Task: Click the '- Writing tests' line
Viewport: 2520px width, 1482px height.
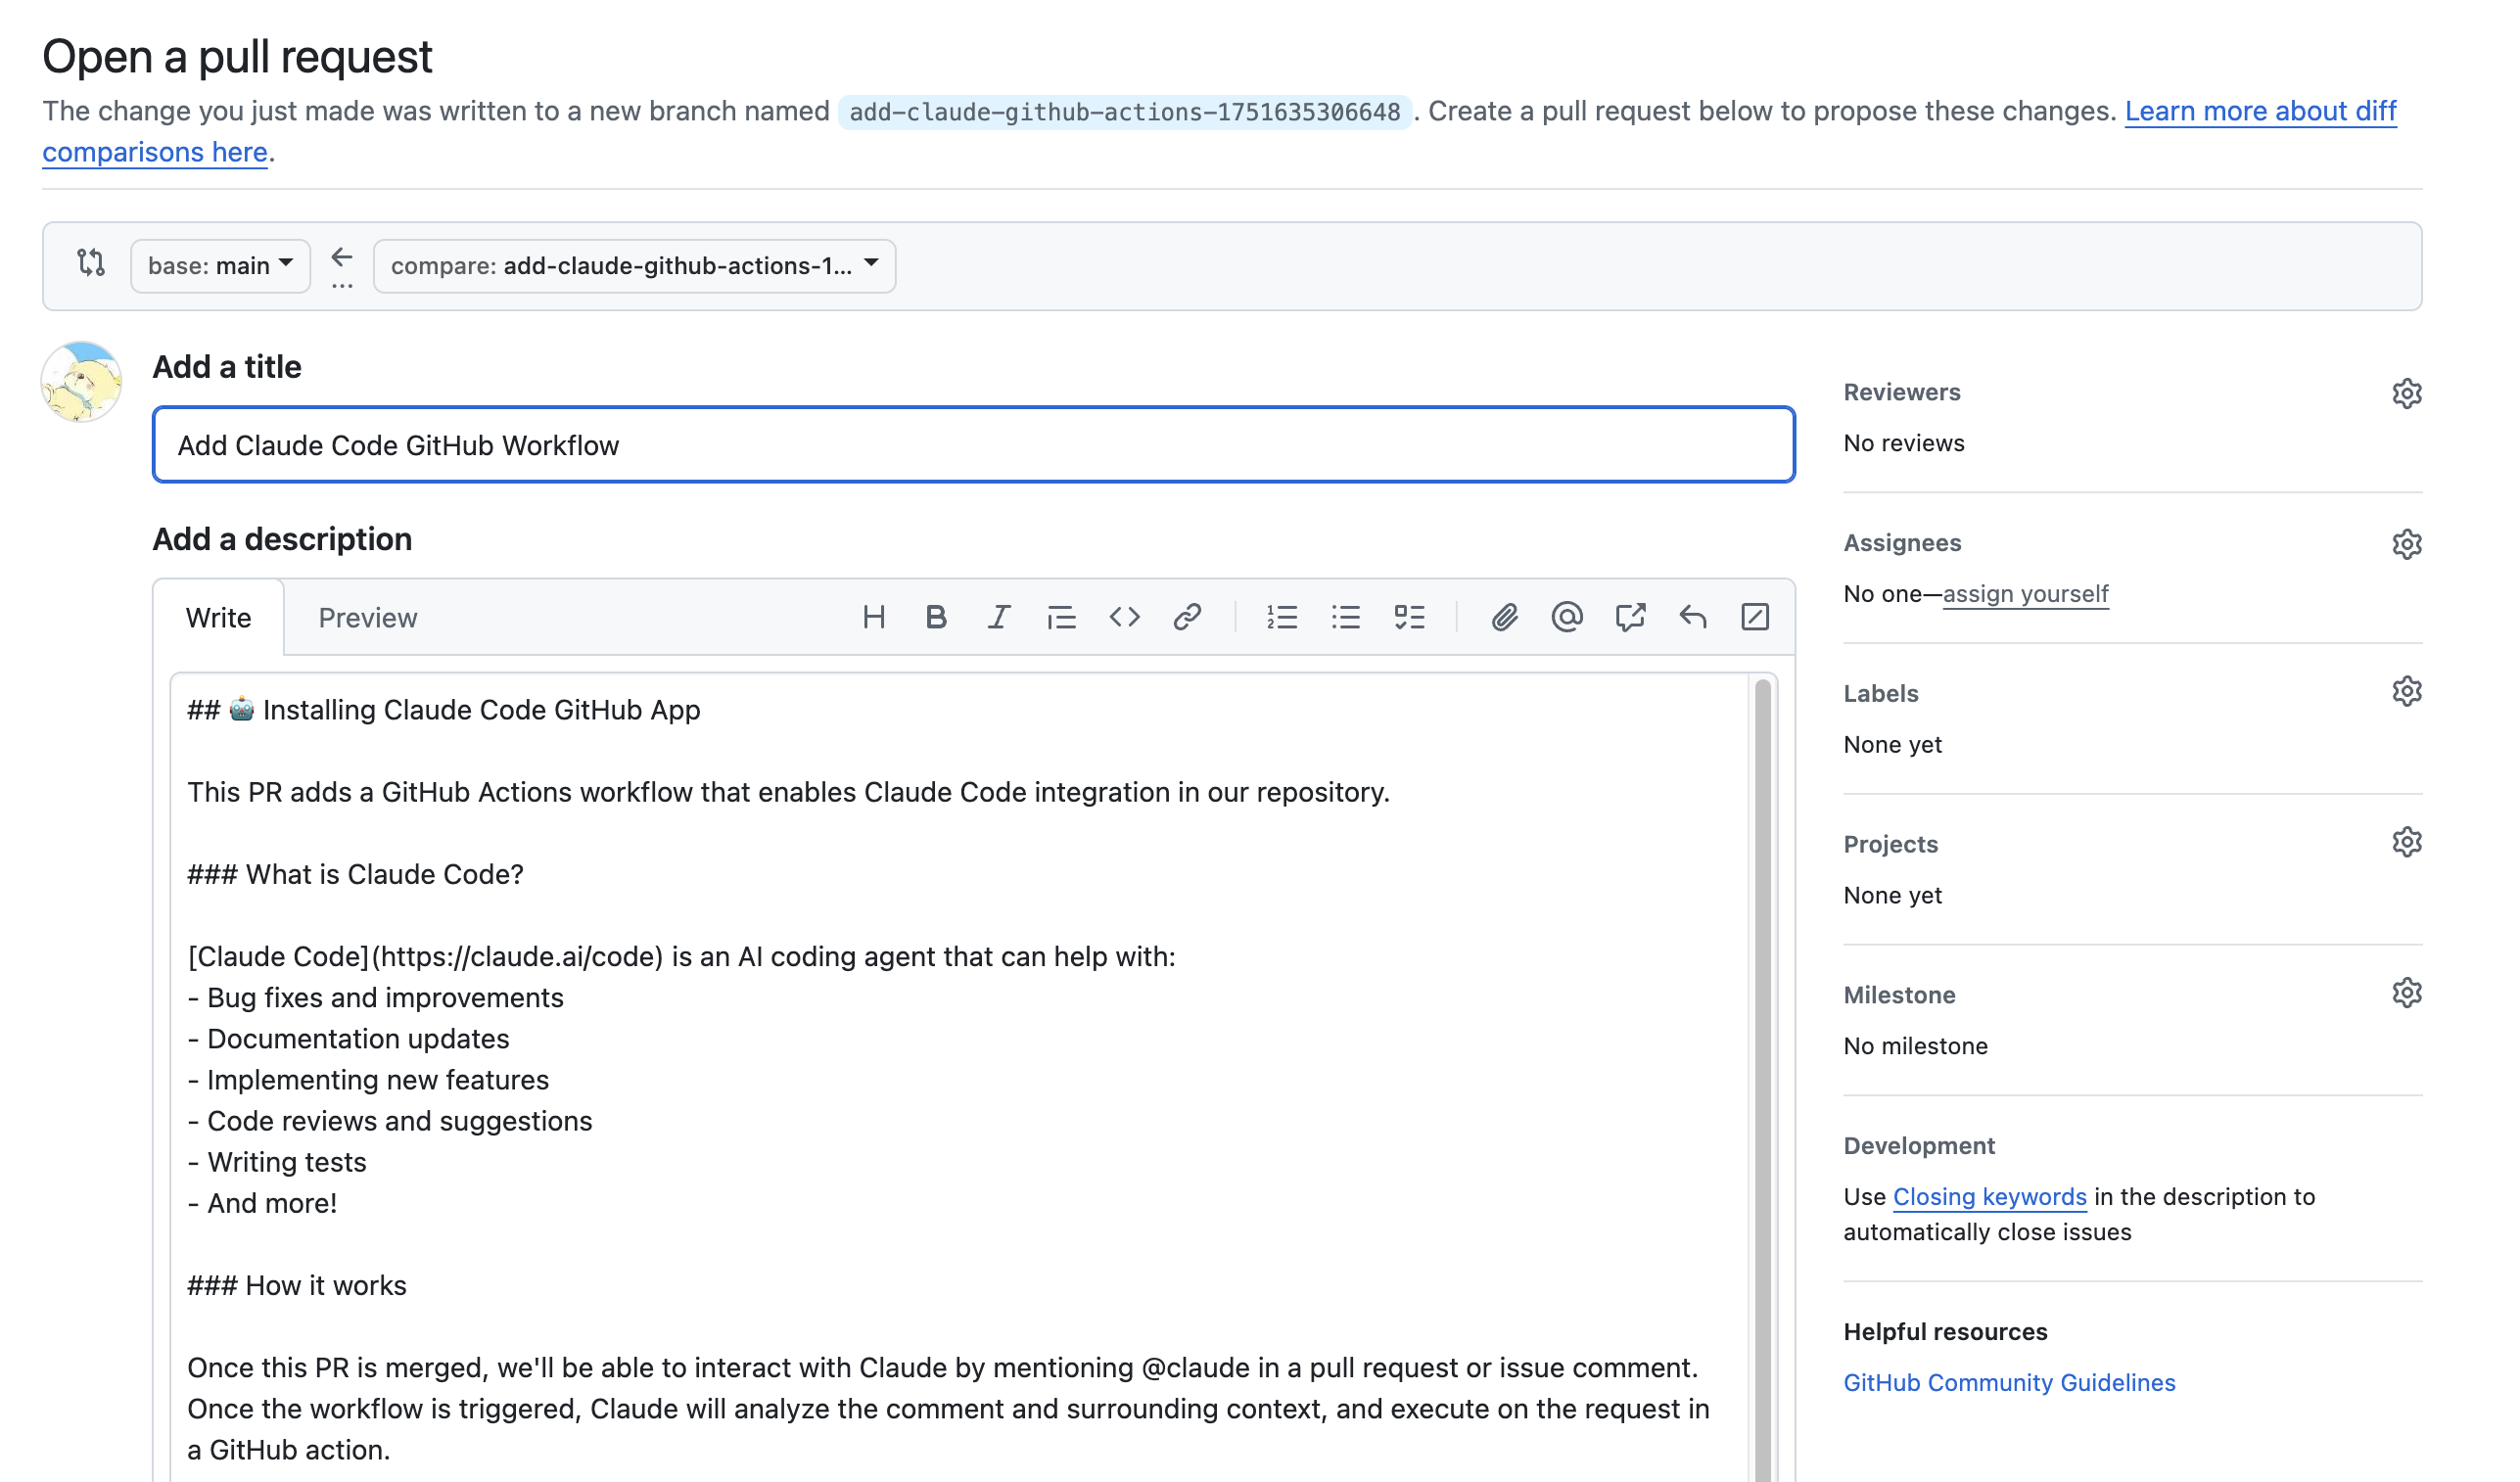Action: [x=277, y=1162]
